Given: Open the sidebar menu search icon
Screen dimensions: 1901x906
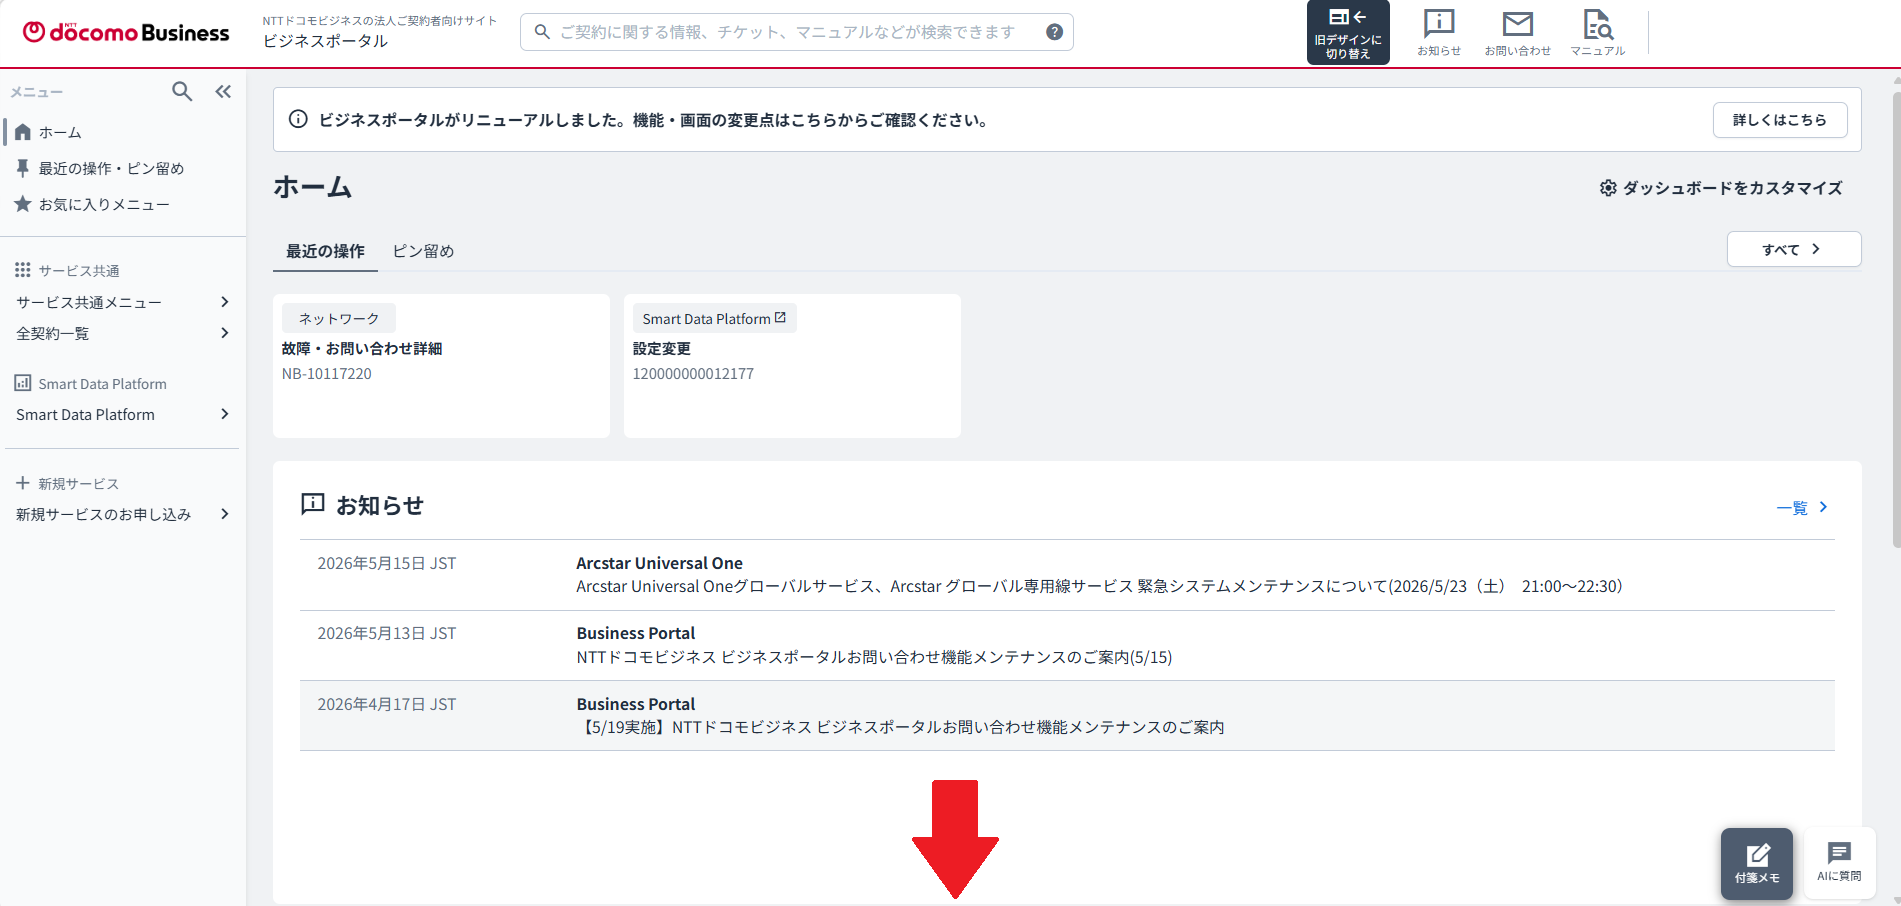Looking at the screenshot, I should click(x=182, y=92).
